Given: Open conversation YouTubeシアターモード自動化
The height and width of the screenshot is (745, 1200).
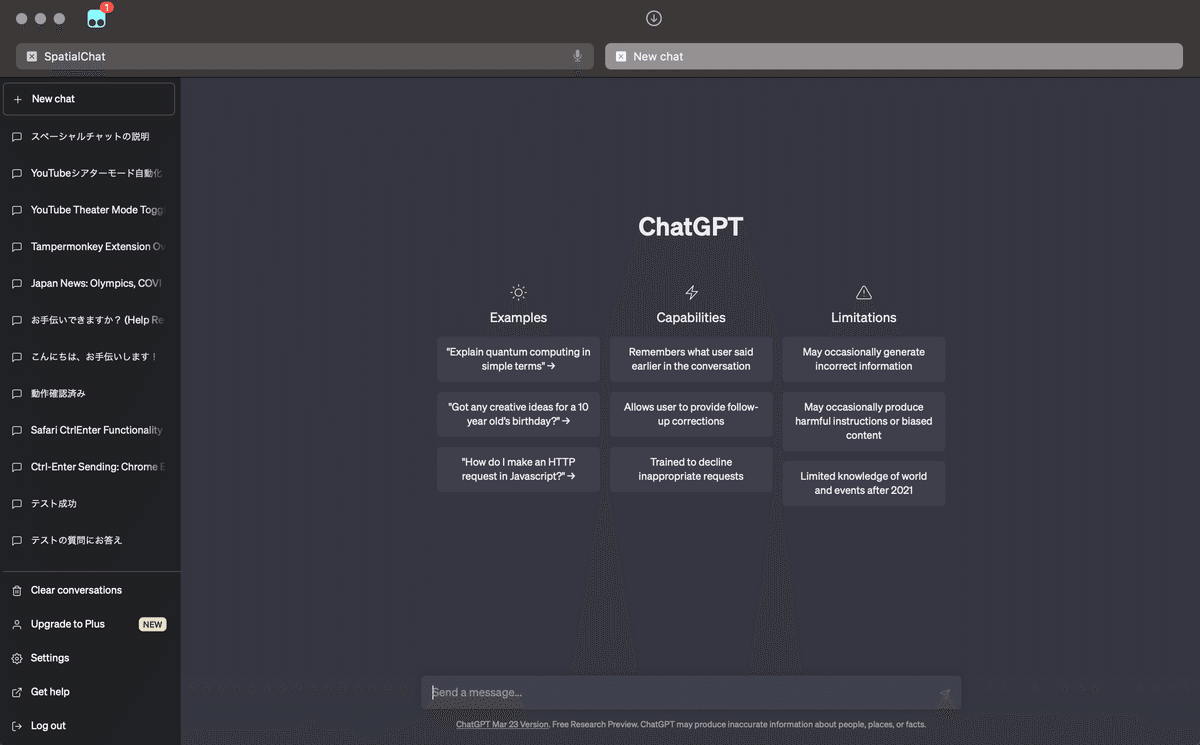Looking at the screenshot, I should click(x=90, y=173).
